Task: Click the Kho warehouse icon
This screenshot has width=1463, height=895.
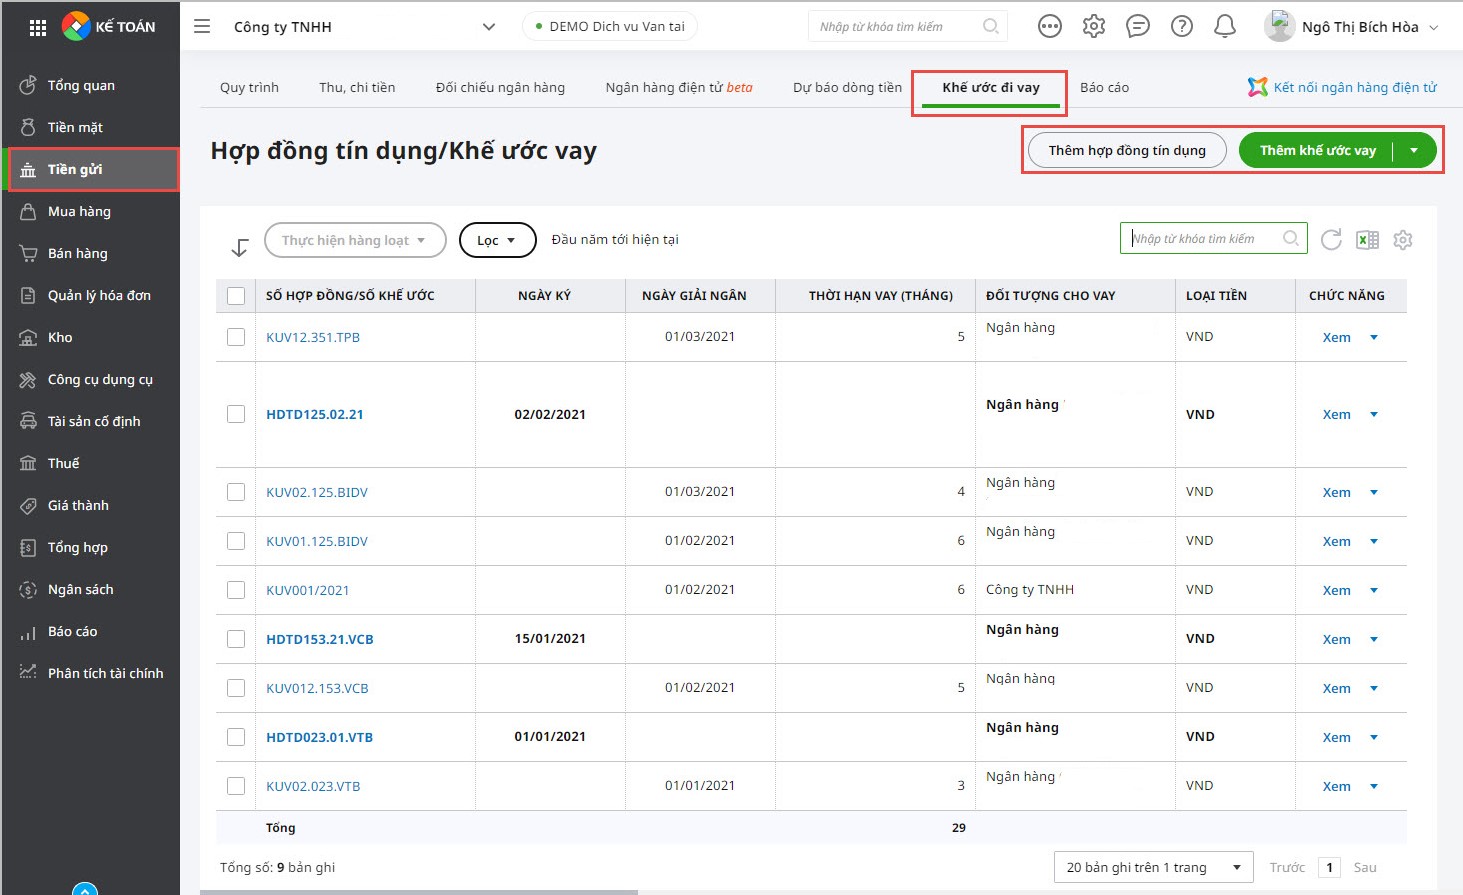Action: (28, 337)
